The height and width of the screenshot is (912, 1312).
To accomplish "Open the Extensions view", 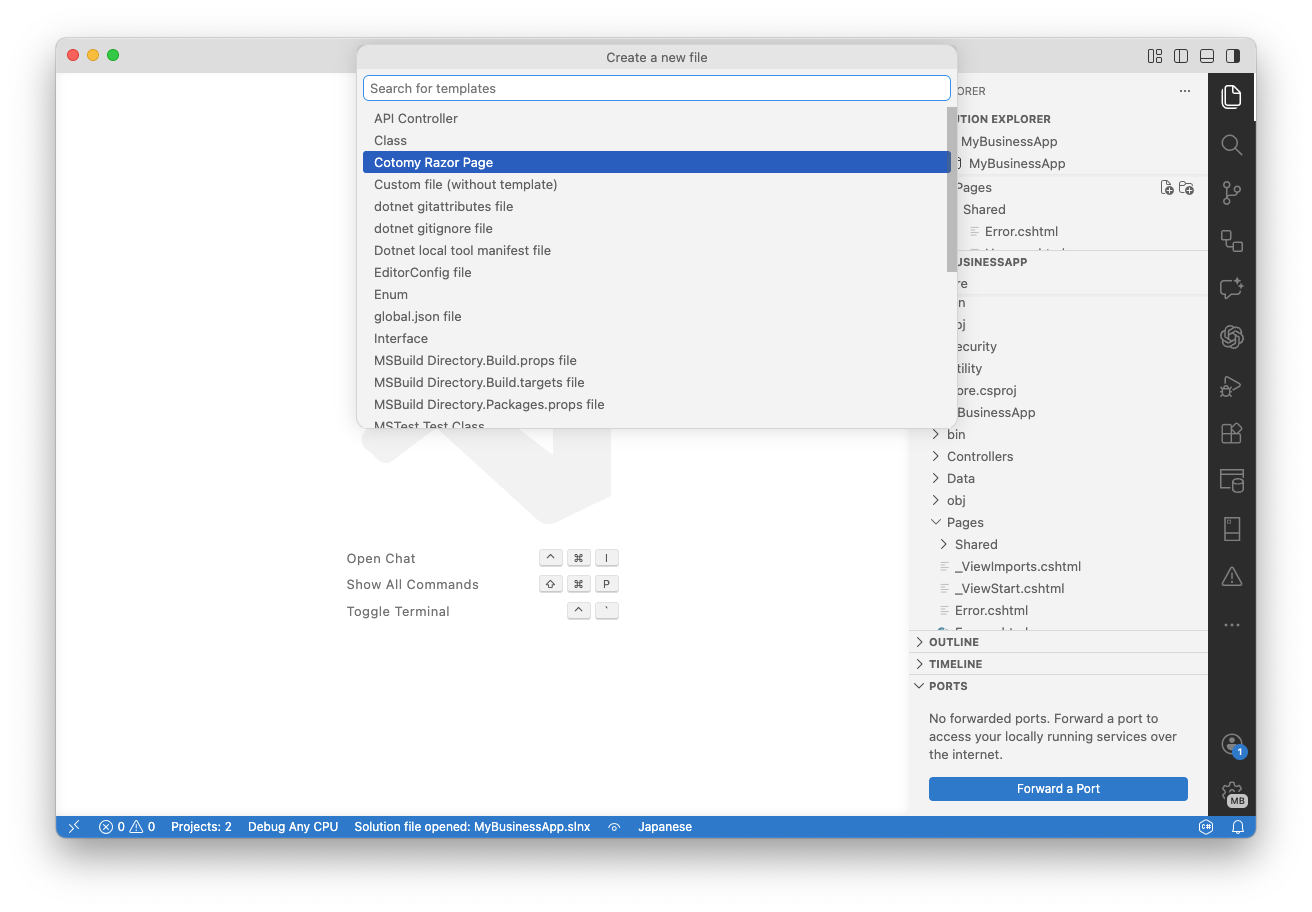I will (1231, 433).
